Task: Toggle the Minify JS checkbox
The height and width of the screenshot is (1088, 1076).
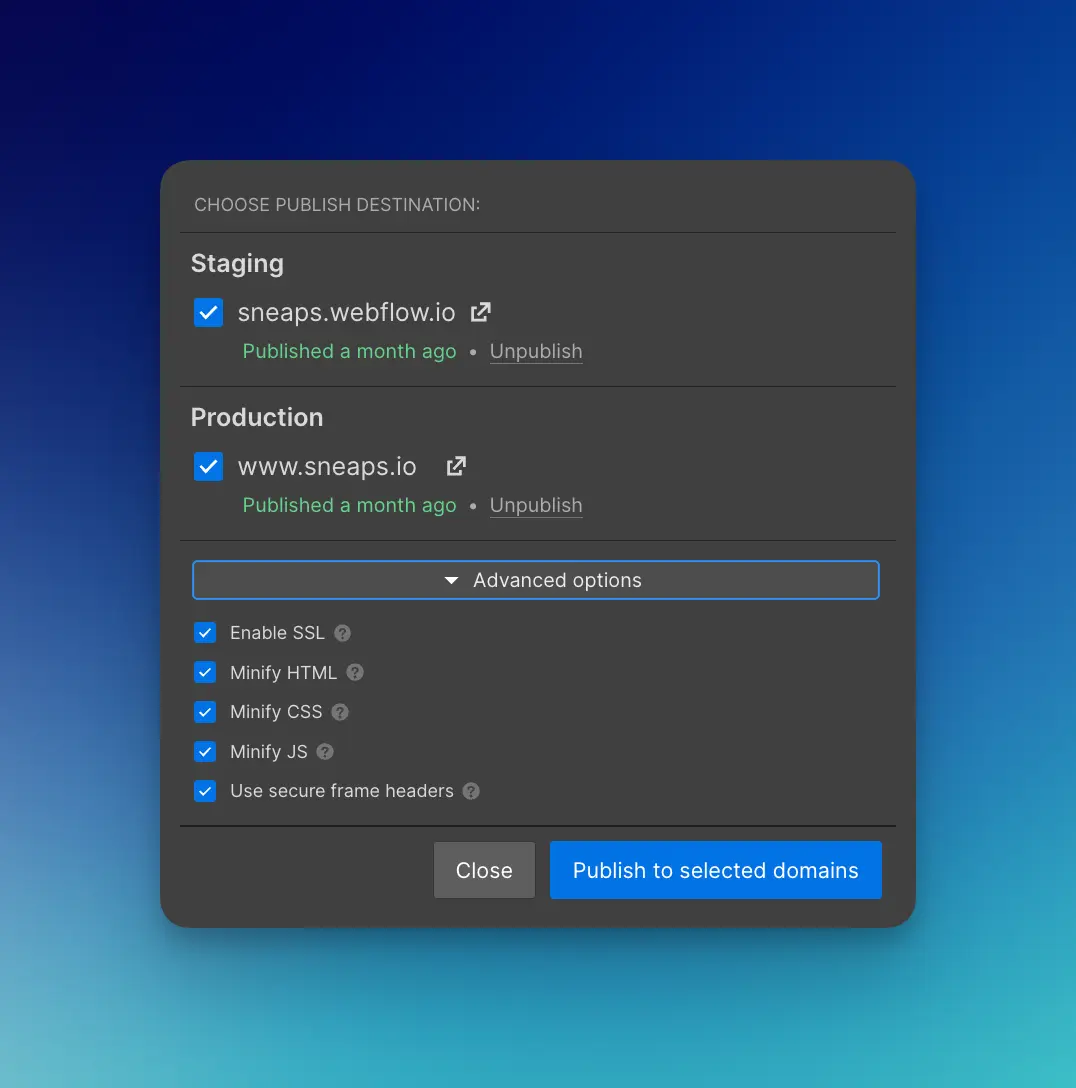Action: point(205,751)
